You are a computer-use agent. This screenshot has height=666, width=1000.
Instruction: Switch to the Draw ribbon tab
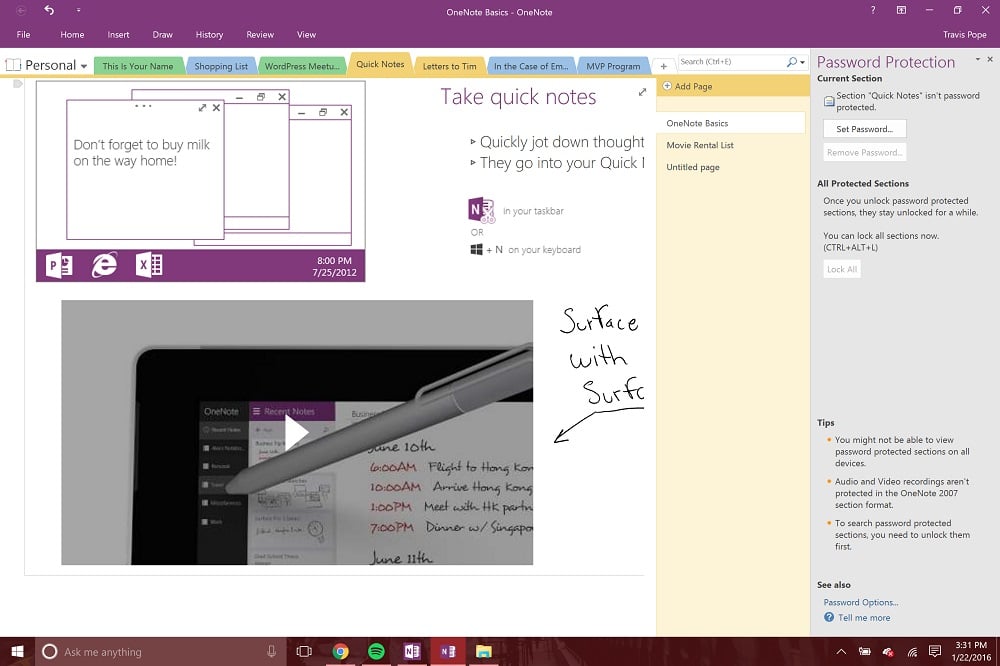pos(162,34)
